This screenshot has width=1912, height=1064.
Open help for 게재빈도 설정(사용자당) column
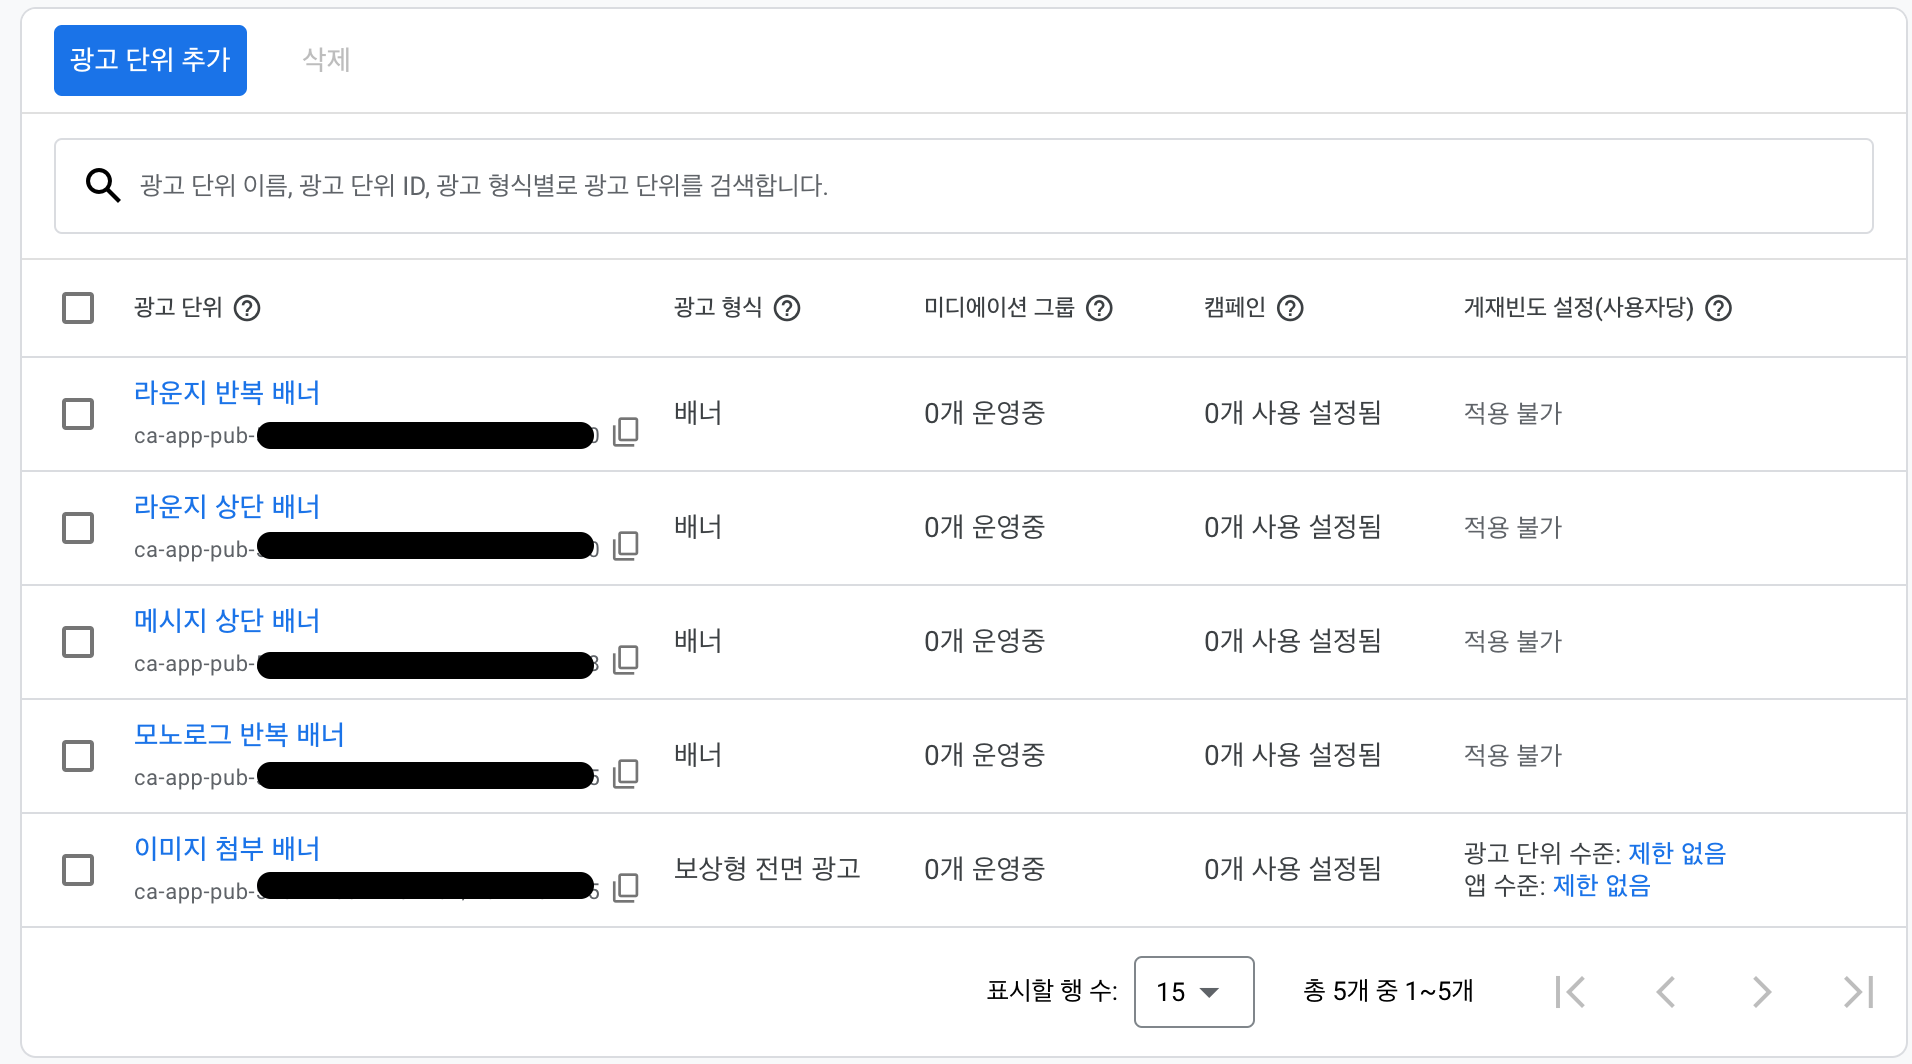[x=1719, y=308]
